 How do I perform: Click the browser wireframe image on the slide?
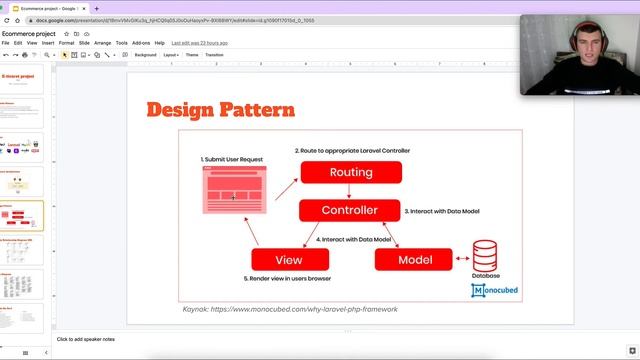(x=234, y=189)
